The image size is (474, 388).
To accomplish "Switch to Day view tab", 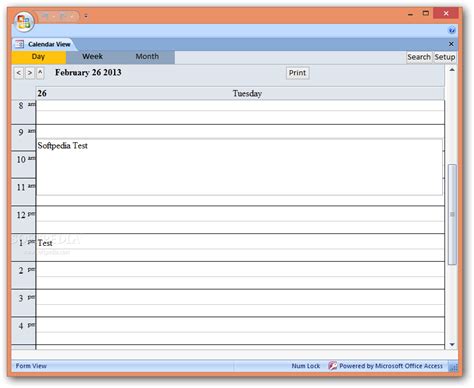I will [39, 57].
